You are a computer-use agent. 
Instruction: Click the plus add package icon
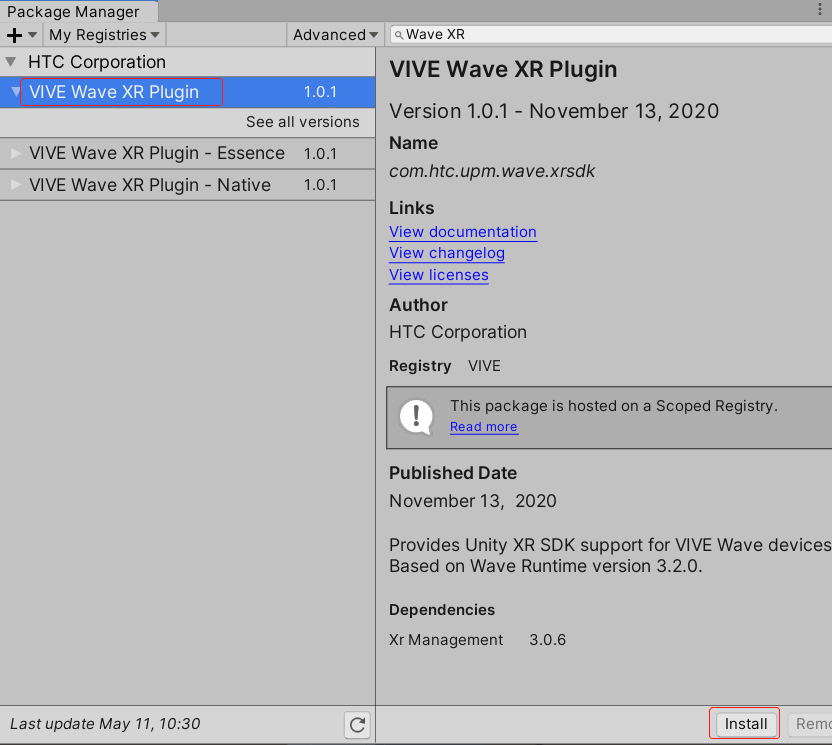click(14, 35)
